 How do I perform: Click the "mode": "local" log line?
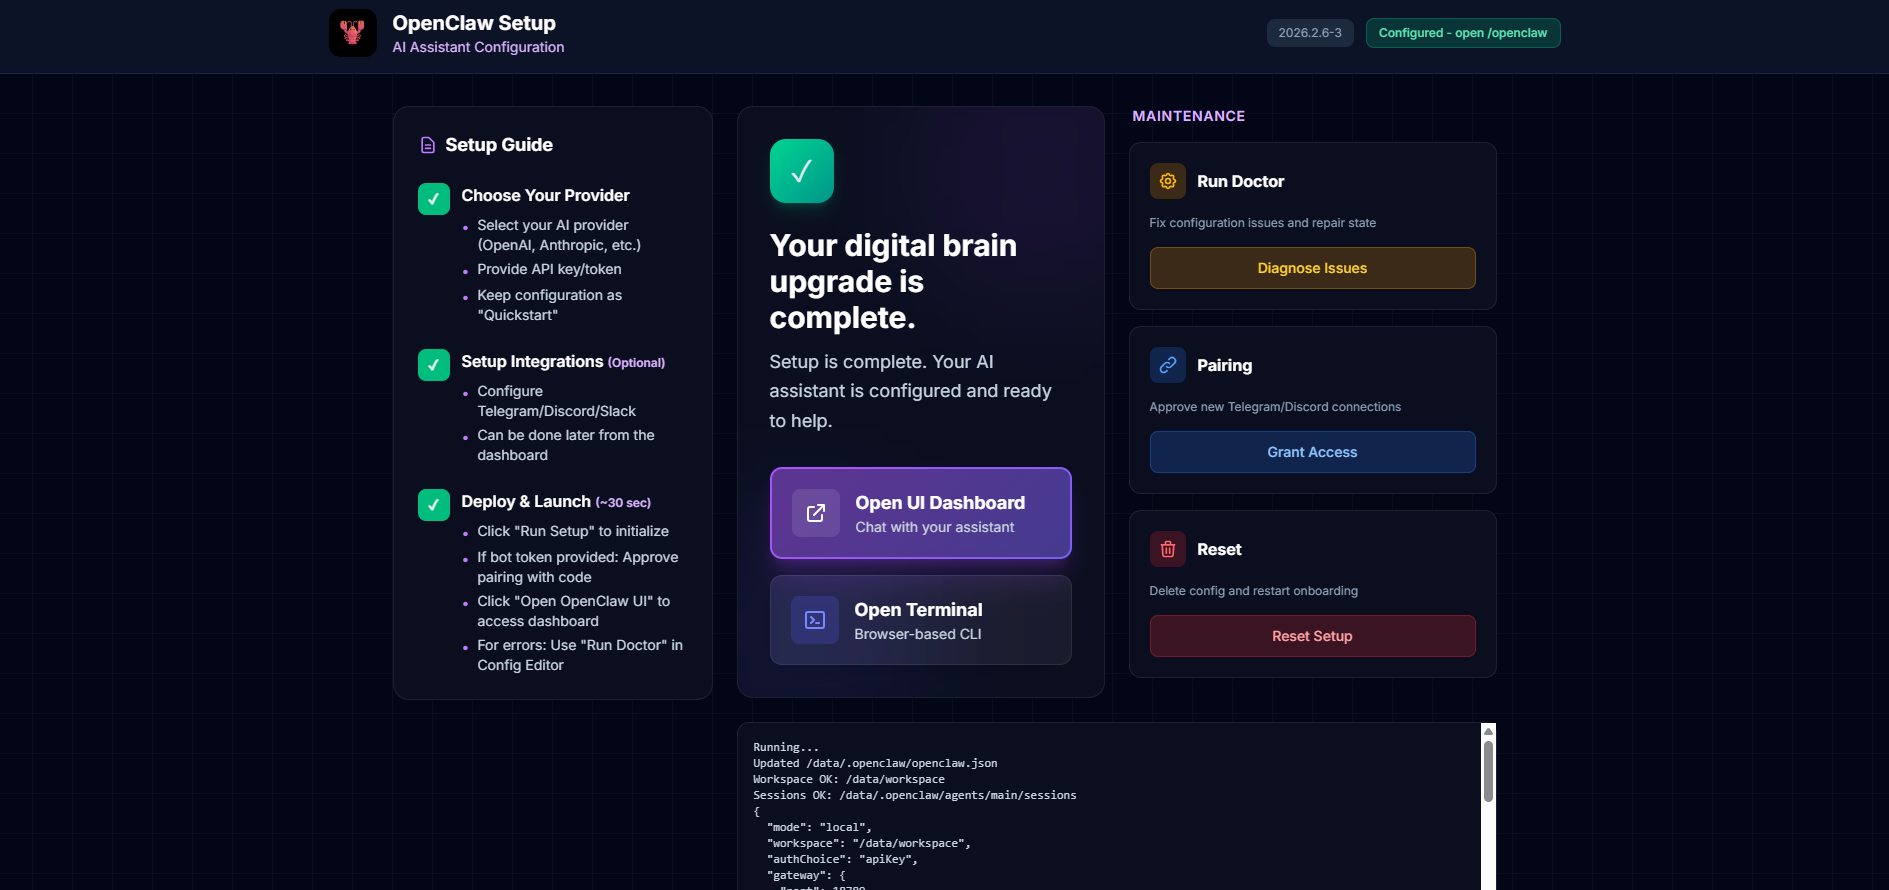(819, 827)
